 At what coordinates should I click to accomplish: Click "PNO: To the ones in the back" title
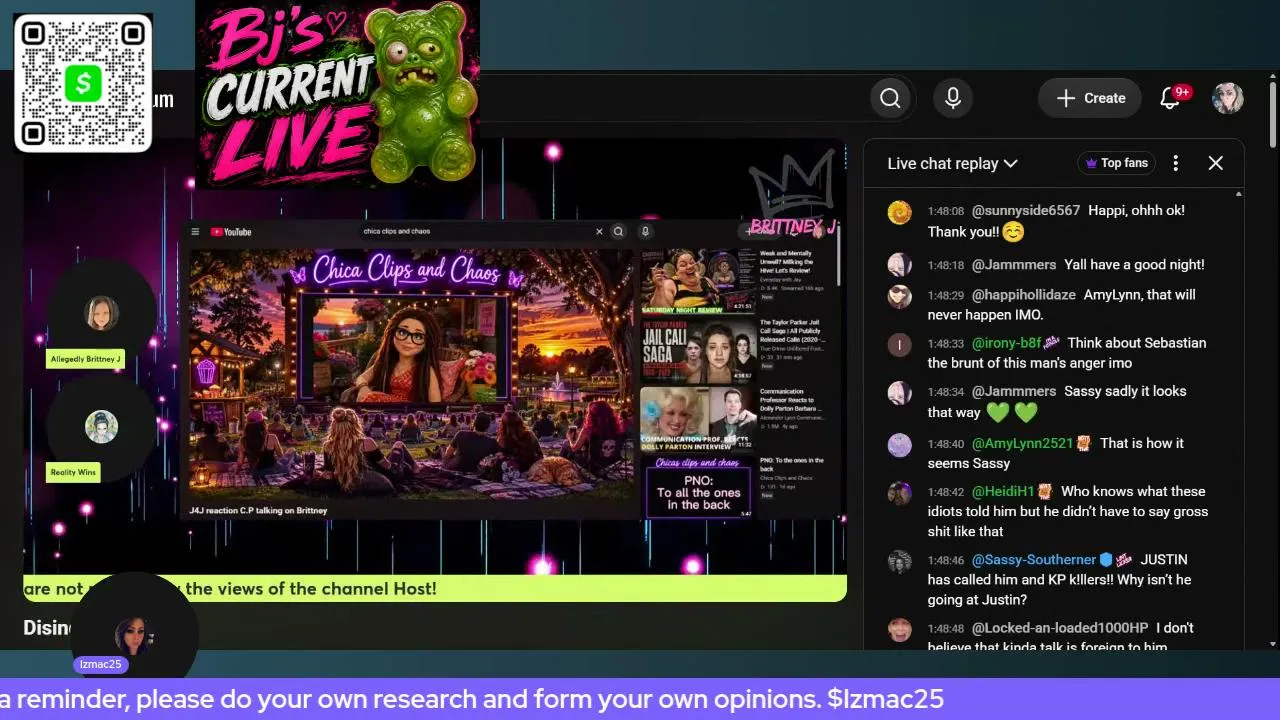coord(792,465)
